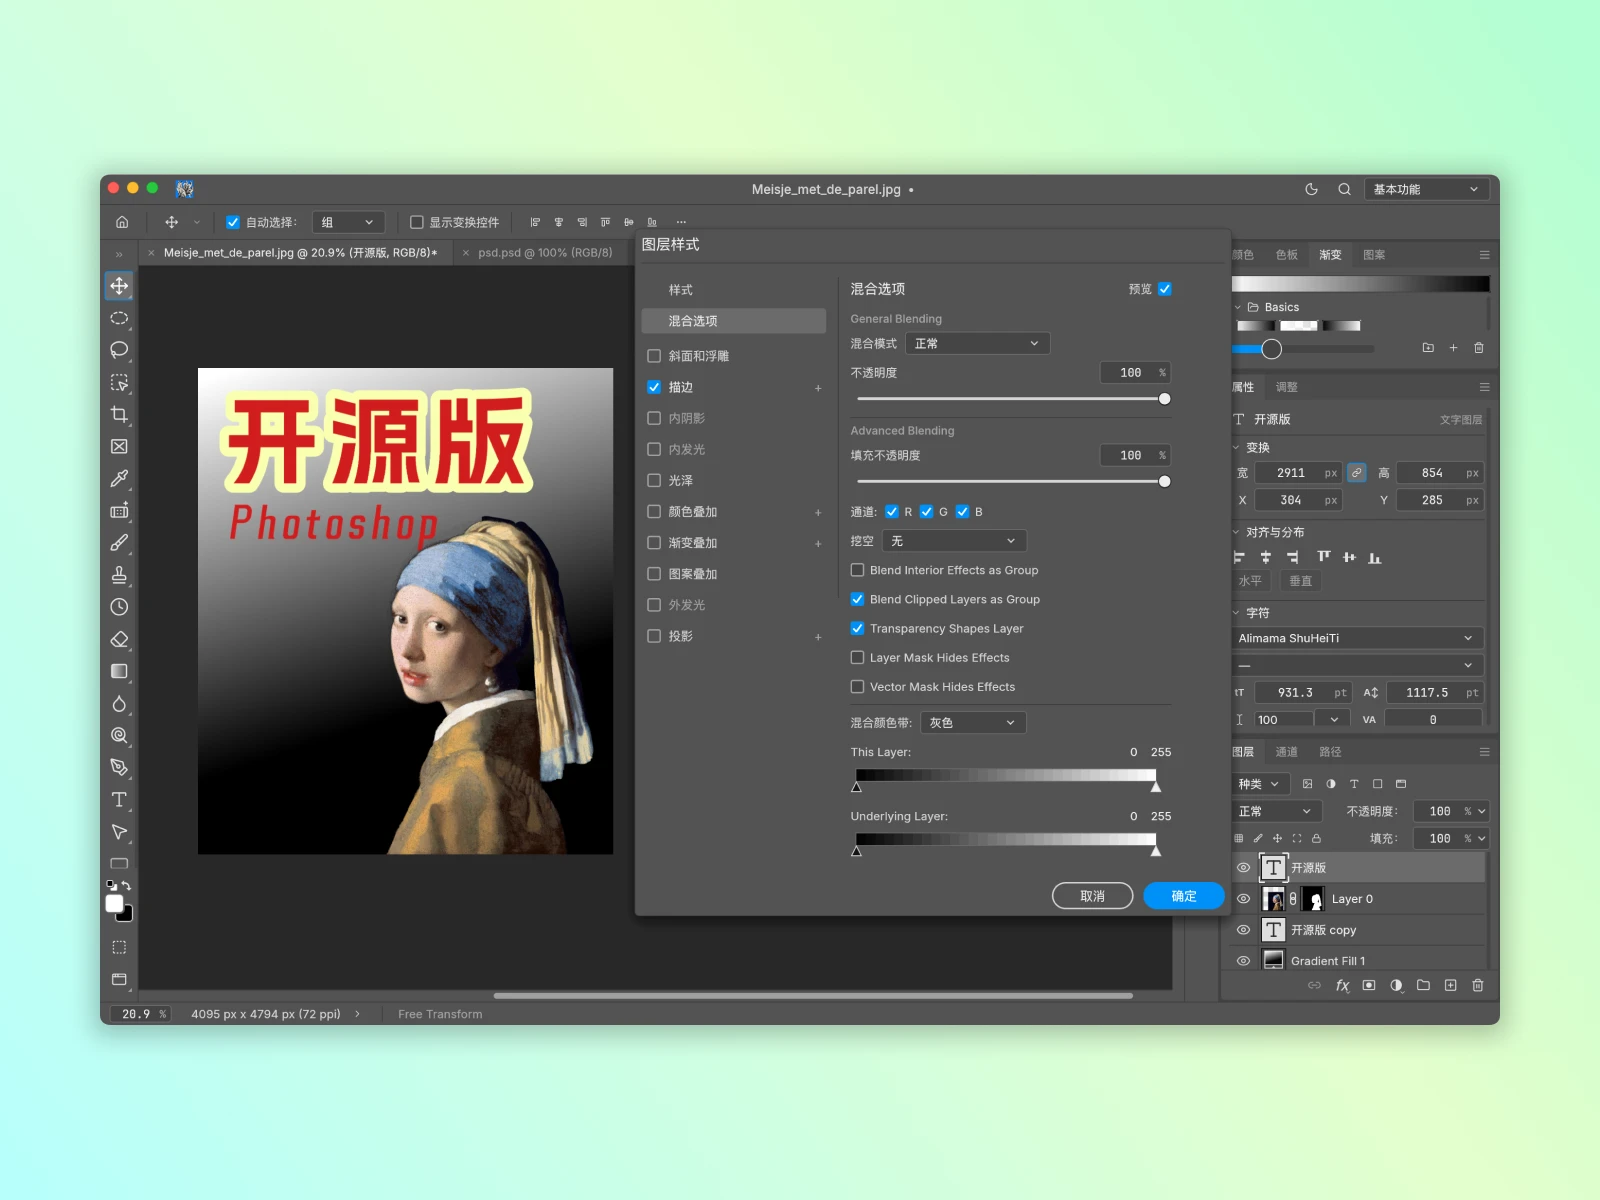Uncheck the 描边 effect checkbox
1600x1200 pixels.
tap(654, 387)
